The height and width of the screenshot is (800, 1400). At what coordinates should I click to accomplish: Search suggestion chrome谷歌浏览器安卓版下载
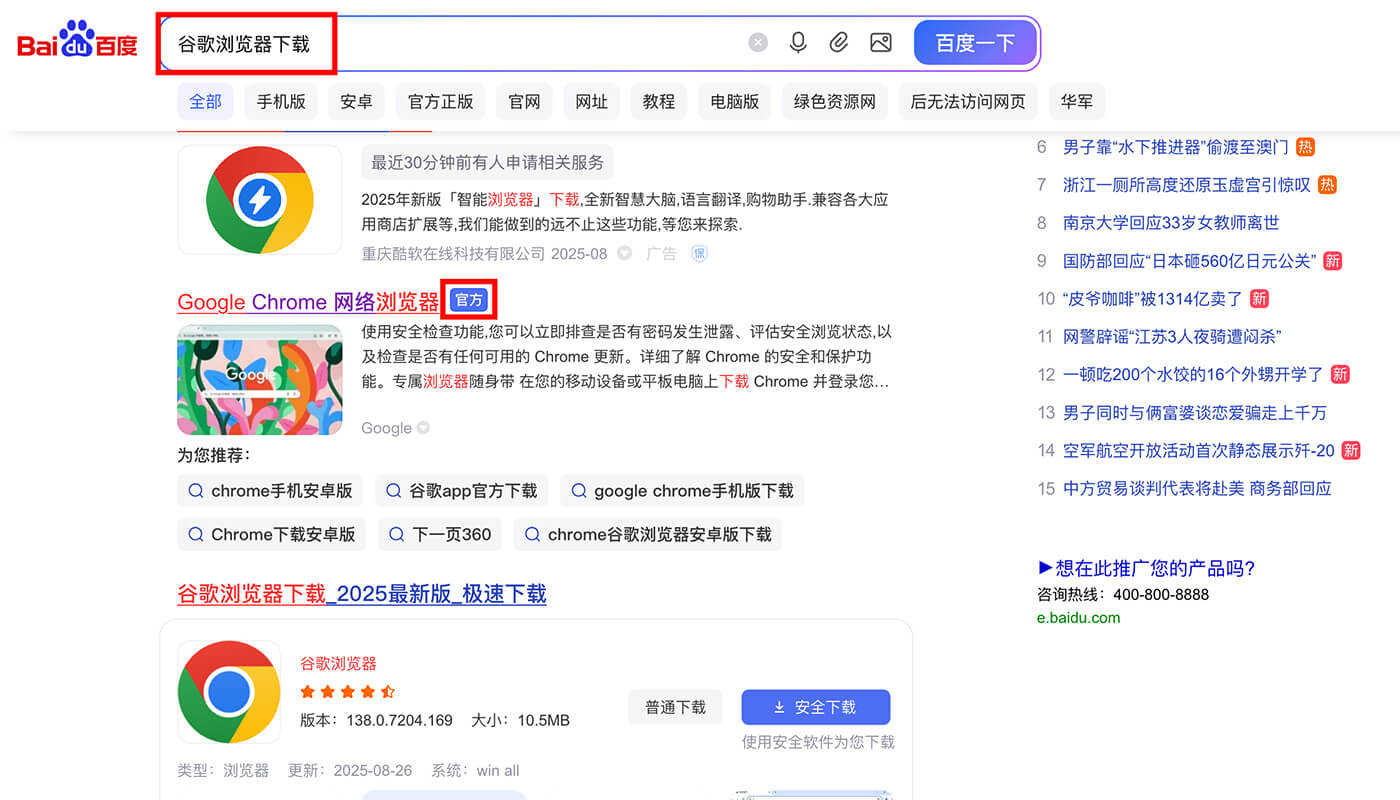[x=648, y=534]
